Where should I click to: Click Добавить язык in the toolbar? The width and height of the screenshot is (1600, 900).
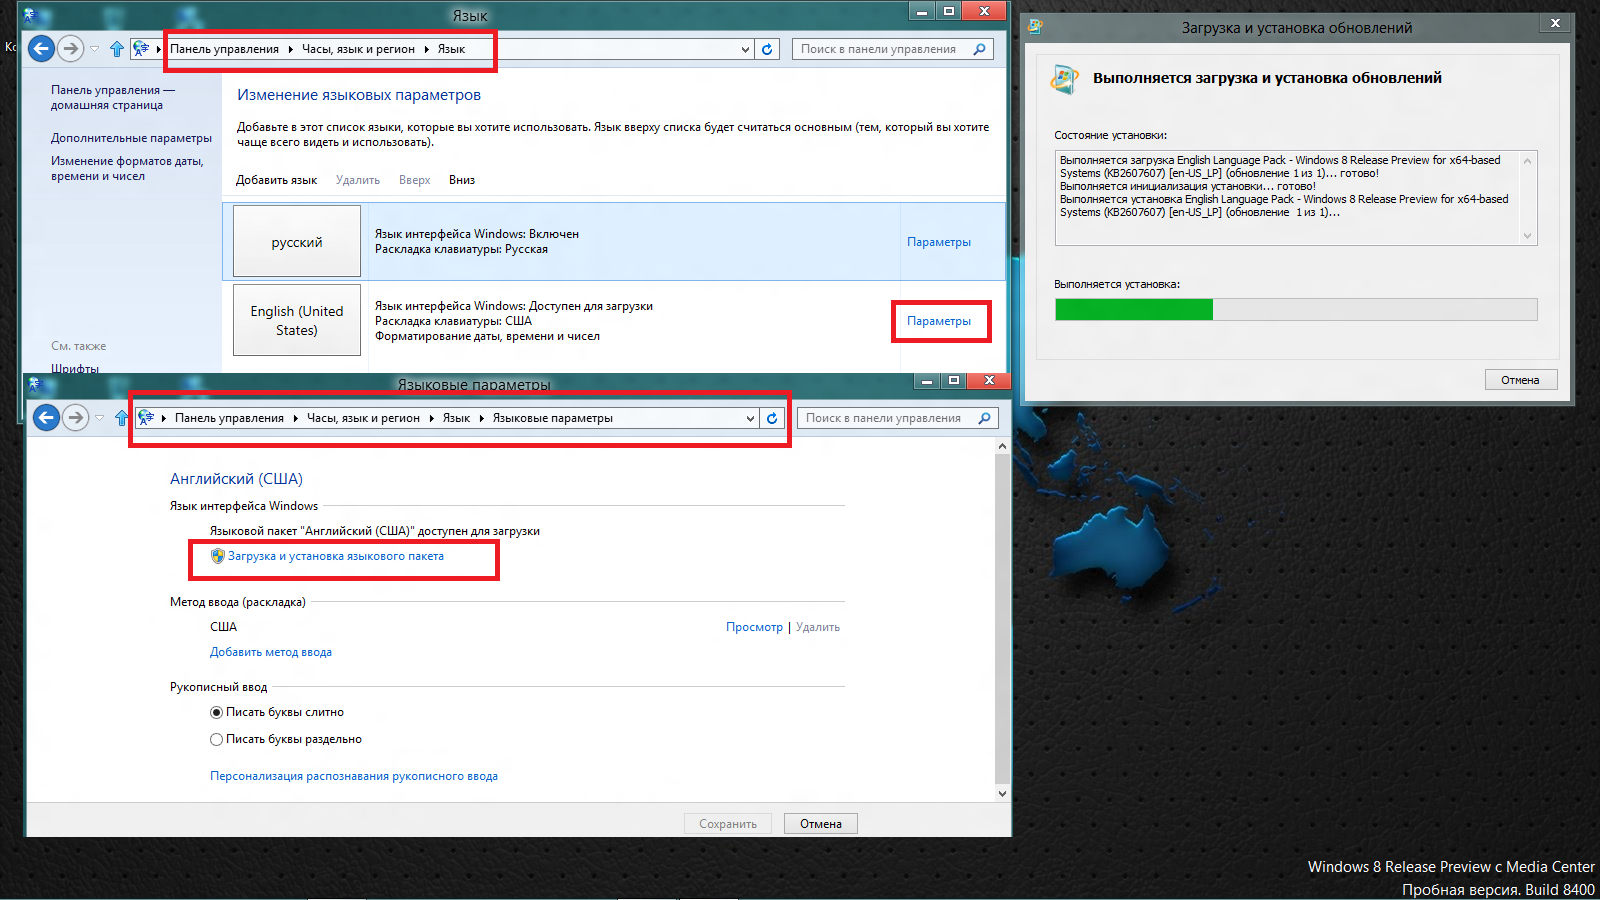coord(276,180)
